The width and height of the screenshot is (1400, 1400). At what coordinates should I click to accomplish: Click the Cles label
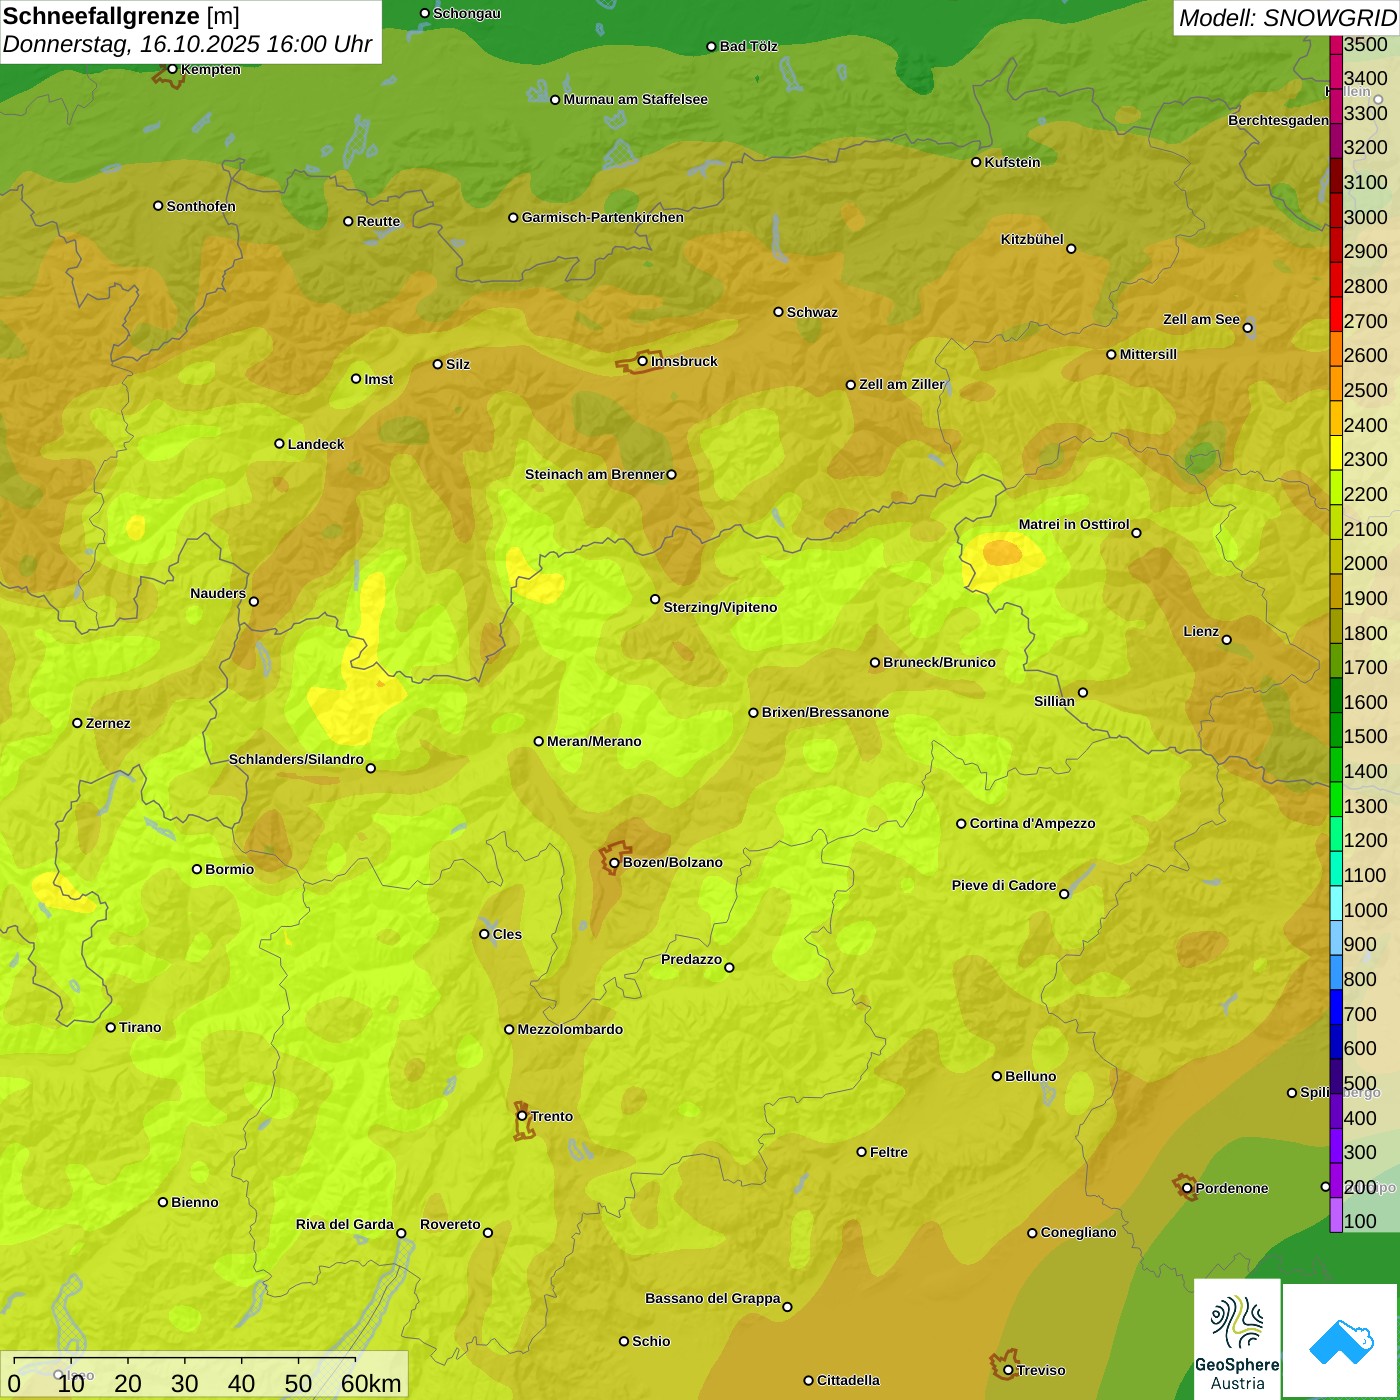pos(507,934)
